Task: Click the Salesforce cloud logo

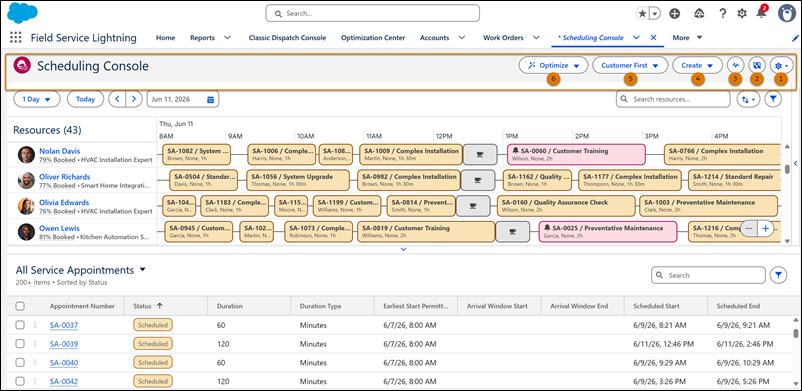Action: point(22,13)
